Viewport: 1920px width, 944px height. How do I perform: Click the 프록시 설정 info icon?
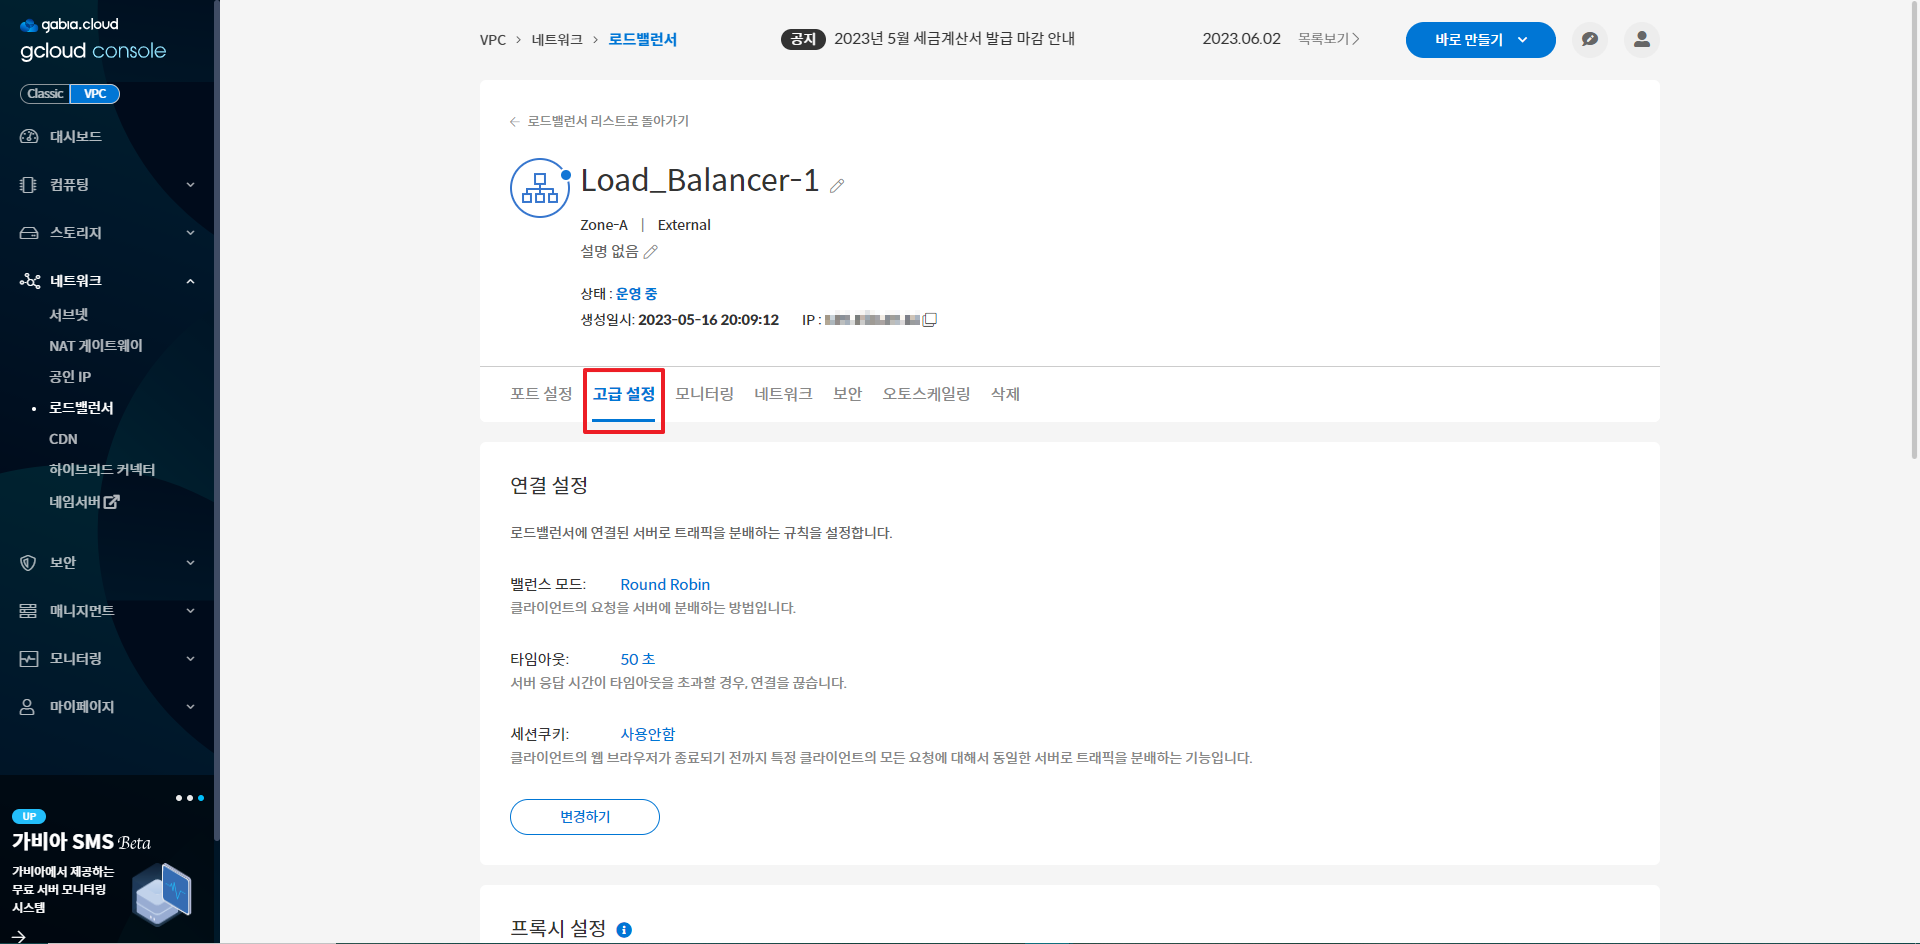pyautogui.click(x=624, y=930)
